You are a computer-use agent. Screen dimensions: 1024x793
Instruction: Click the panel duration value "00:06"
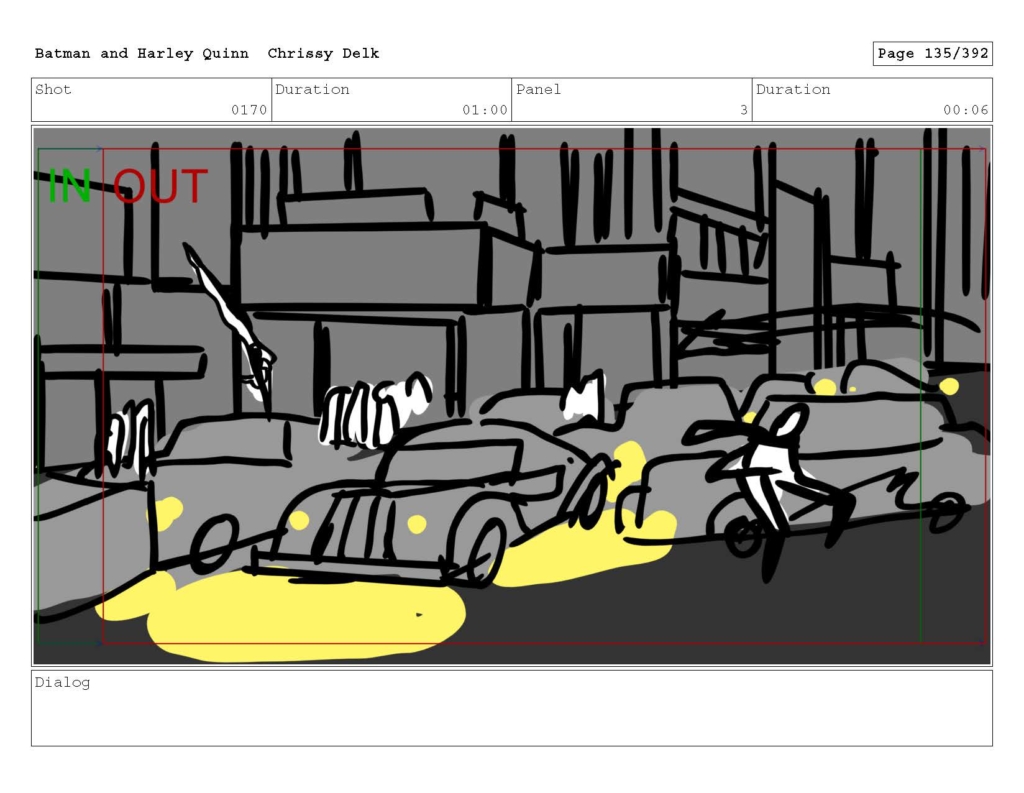965,110
